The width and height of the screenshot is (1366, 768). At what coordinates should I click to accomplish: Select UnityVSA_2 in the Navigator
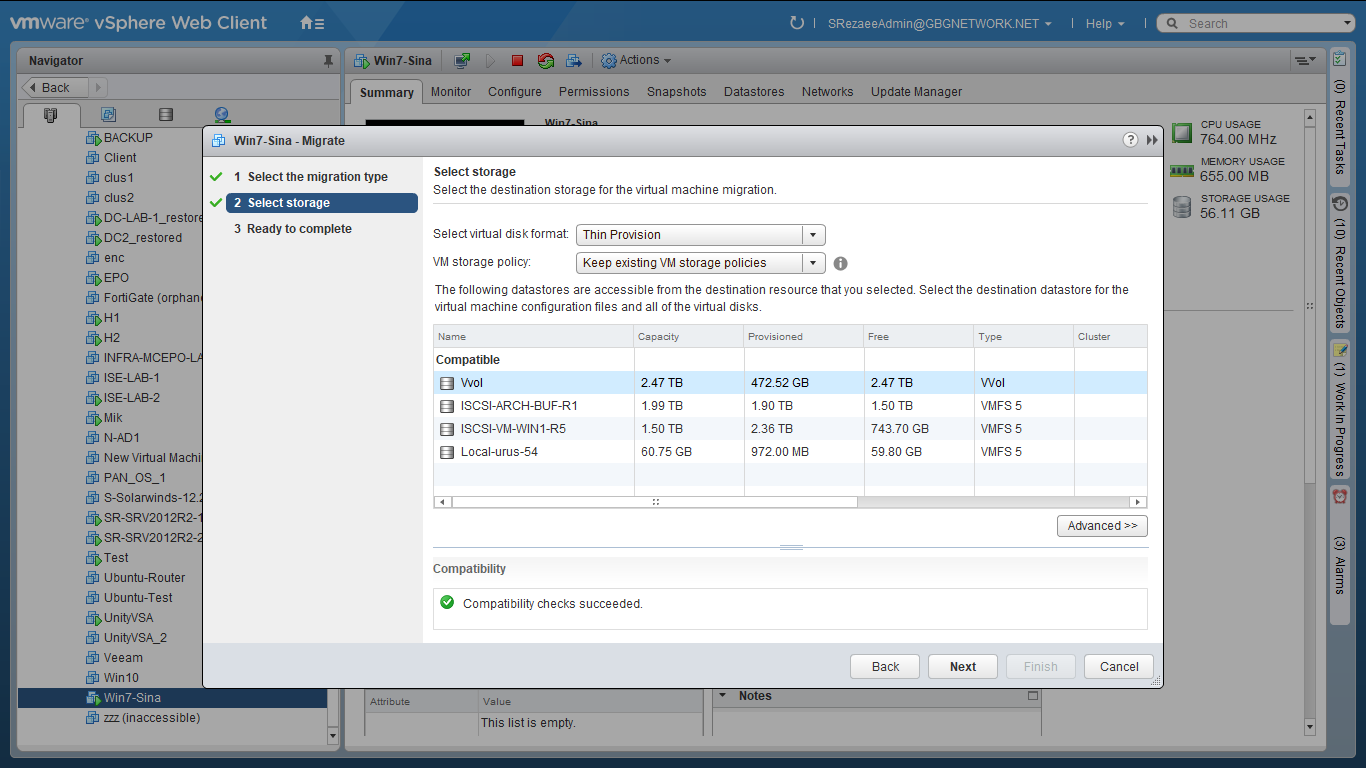click(x=135, y=638)
